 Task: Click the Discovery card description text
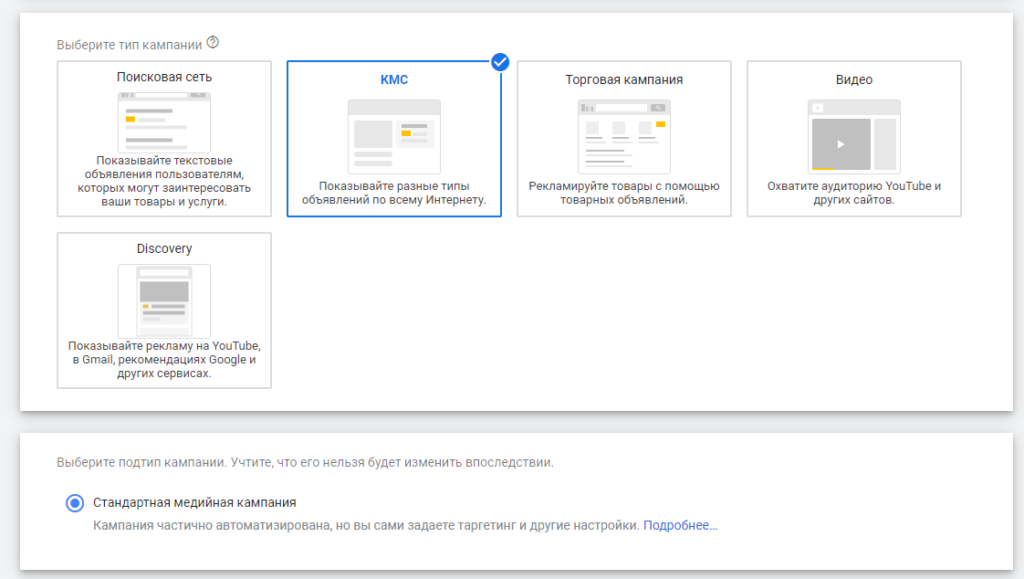coord(164,359)
